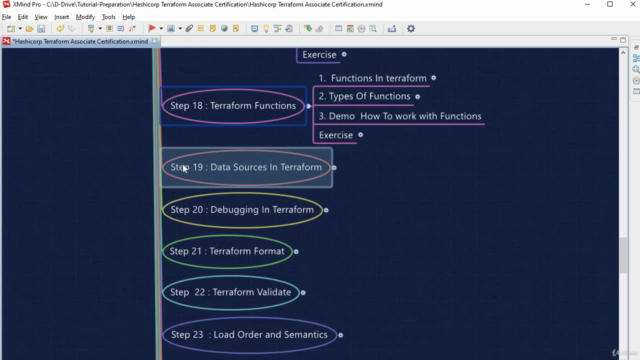
Task: Open the Insert menu
Action: 62,17
